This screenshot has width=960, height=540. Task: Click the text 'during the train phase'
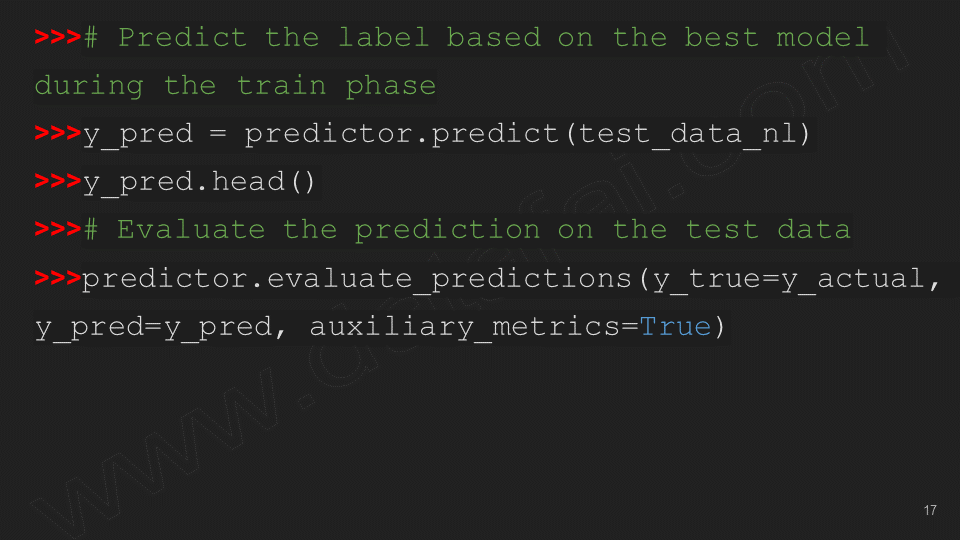coord(235,86)
